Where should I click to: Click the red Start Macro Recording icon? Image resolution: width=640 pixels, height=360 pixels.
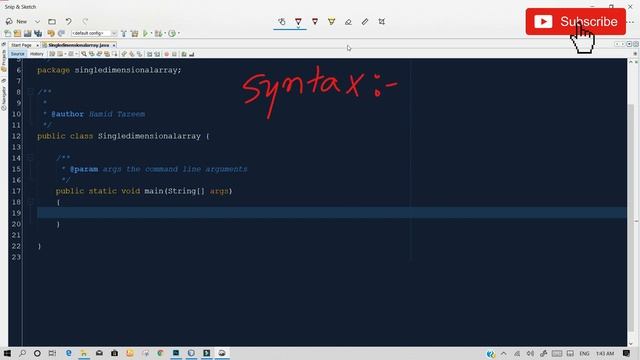tap(167, 54)
